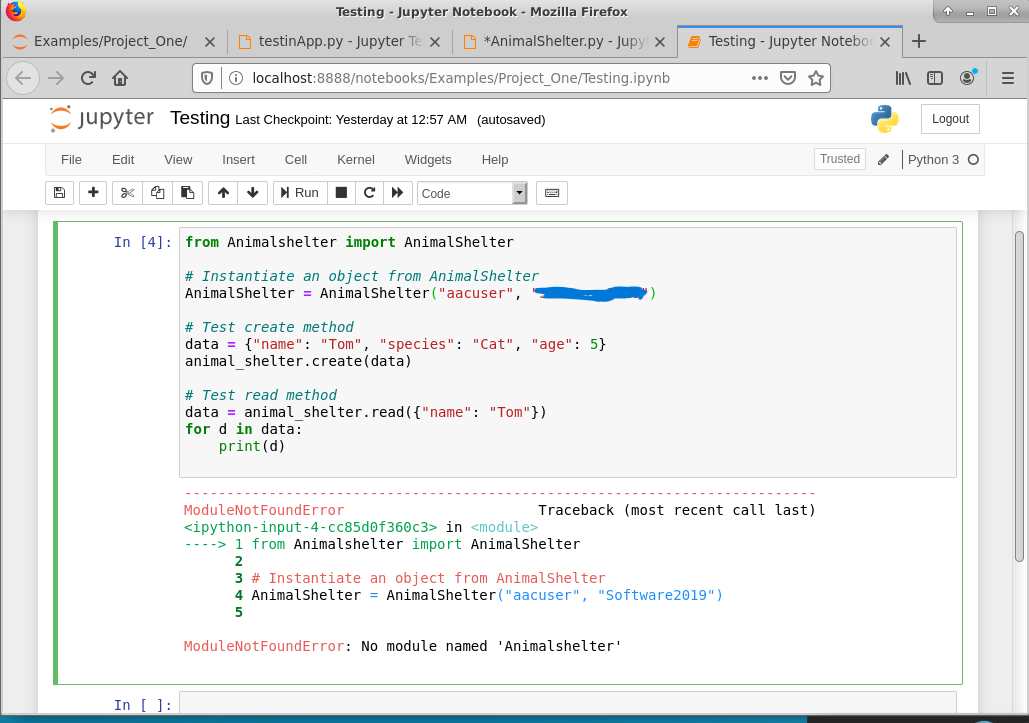The image size is (1029, 723).
Task: Open Firefox hamburger menu
Action: point(1007,78)
